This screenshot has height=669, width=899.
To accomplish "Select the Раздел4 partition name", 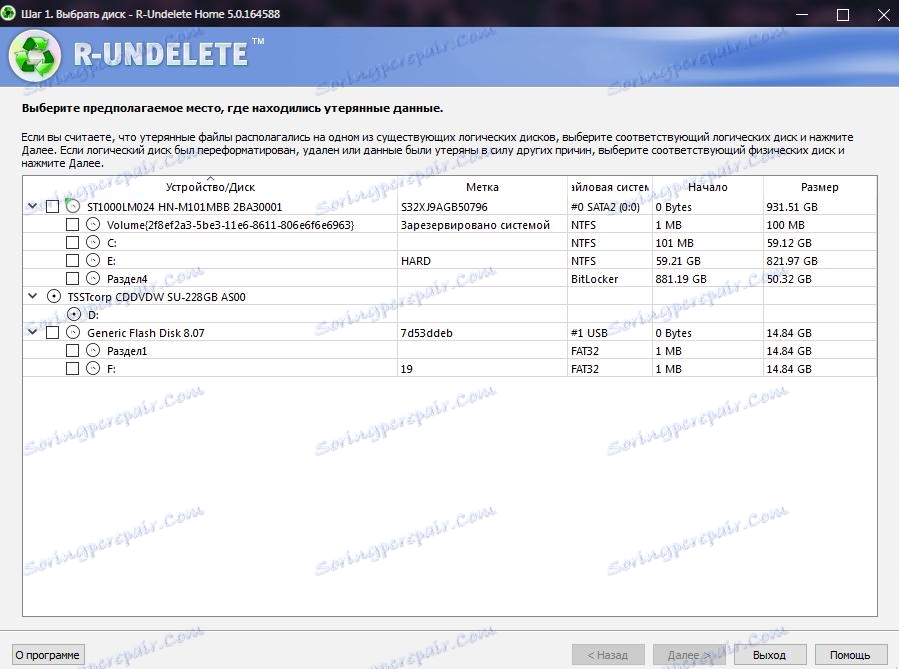I will 127,279.
